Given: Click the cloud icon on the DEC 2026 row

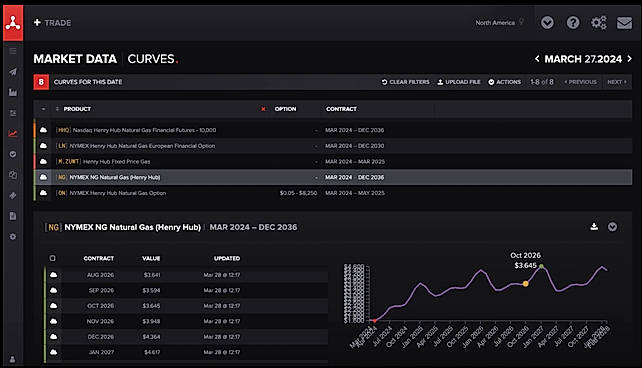Looking at the screenshot, I should click(x=54, y=336).
